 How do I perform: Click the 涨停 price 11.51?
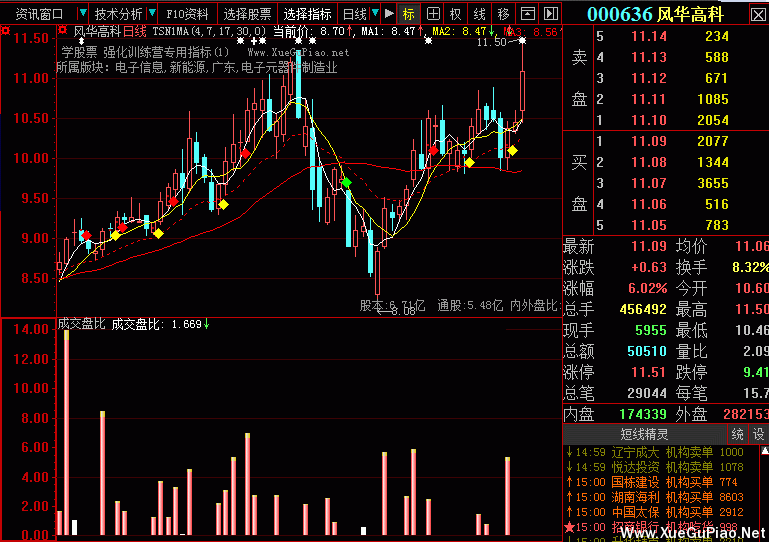(x=649, y=372)
